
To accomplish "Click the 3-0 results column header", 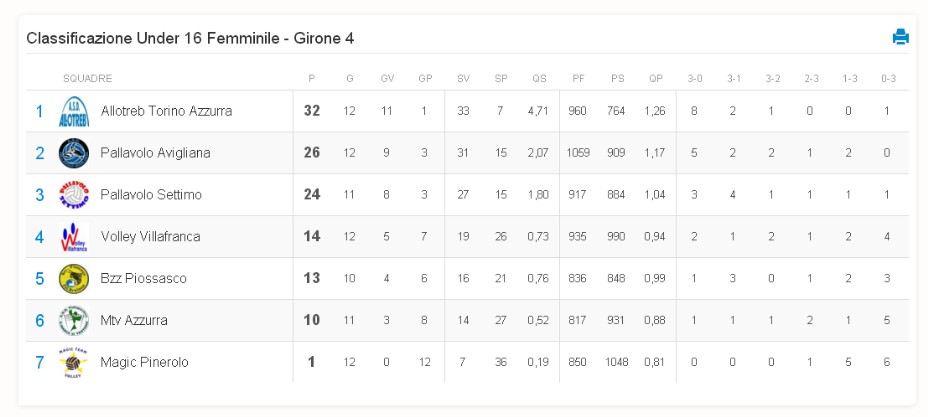I will coord(695,79).
